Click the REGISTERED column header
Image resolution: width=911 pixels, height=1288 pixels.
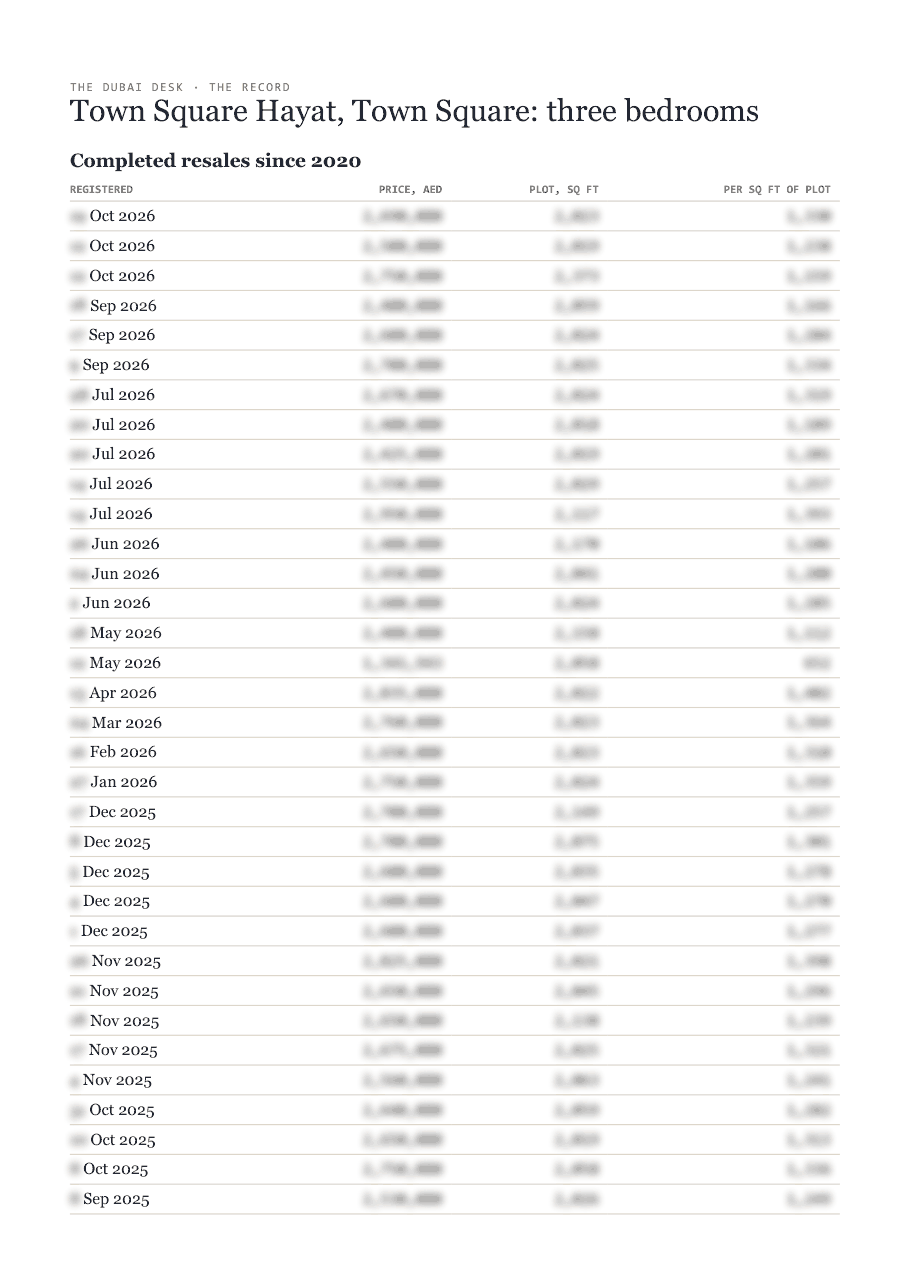(x=101, y=189)
